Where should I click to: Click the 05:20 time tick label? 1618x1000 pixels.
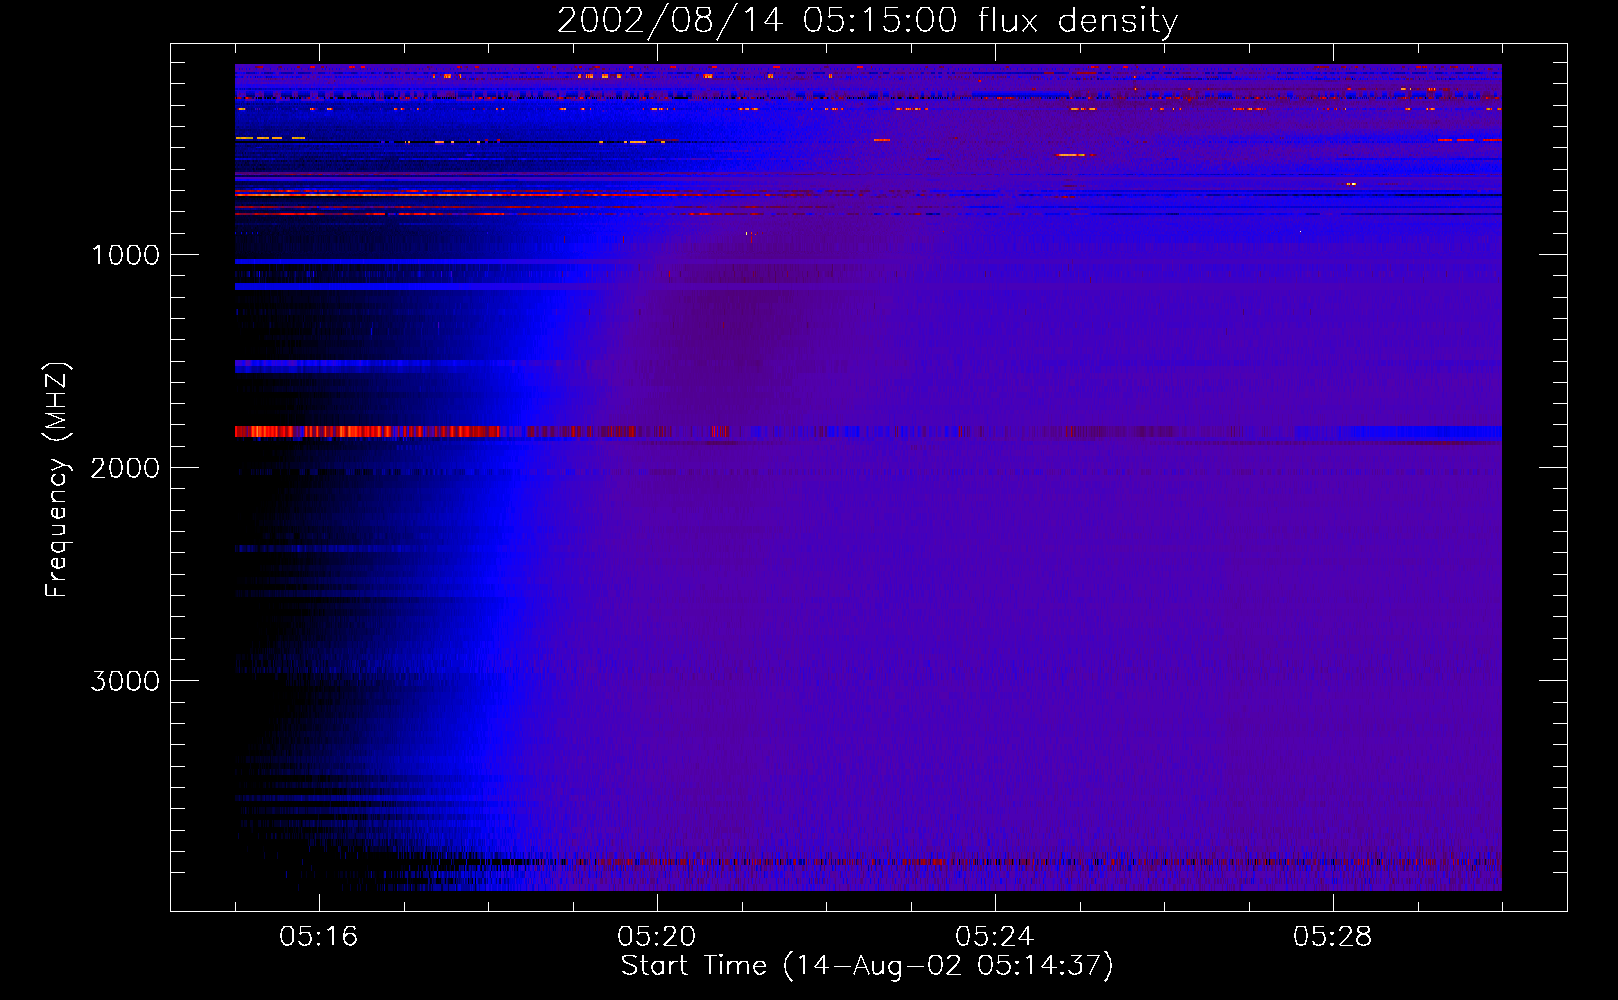tap(656, 937)
